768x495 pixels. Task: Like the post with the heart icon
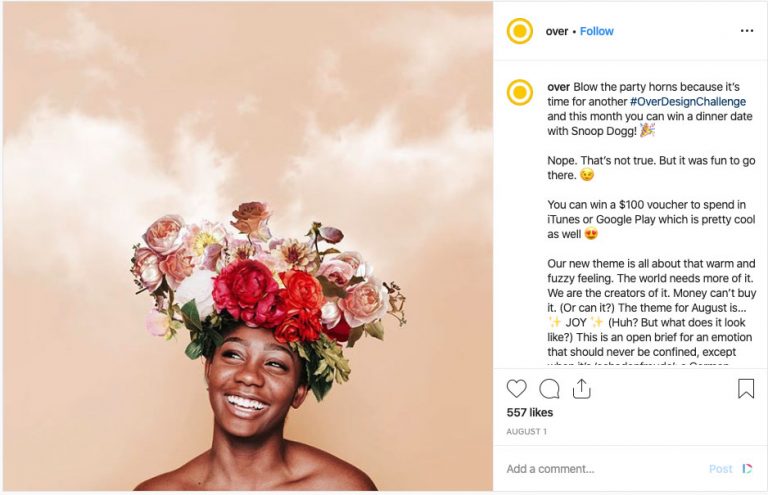[x=516, y=389]
